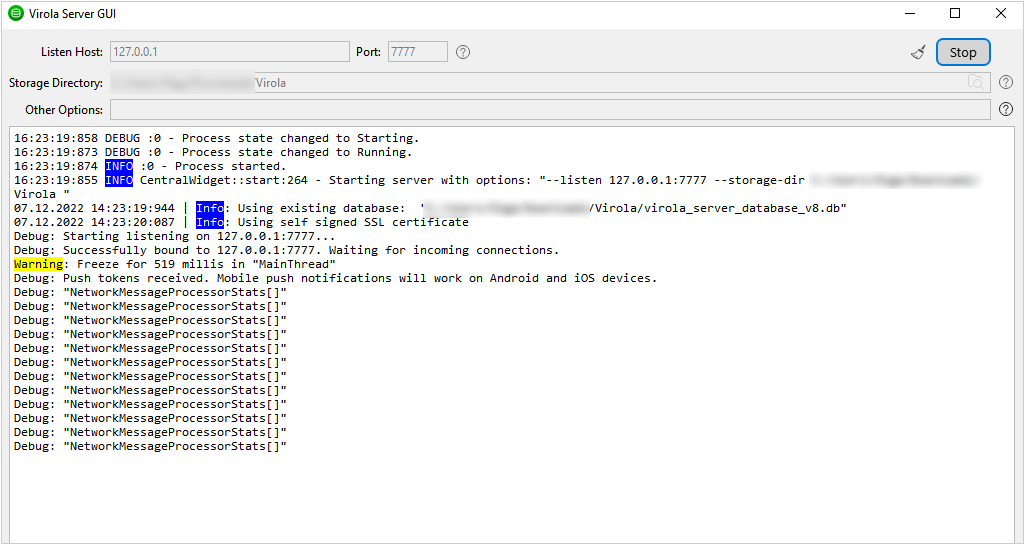
Task: Close the Virola Server GUI window
Action: [1001, 13]
